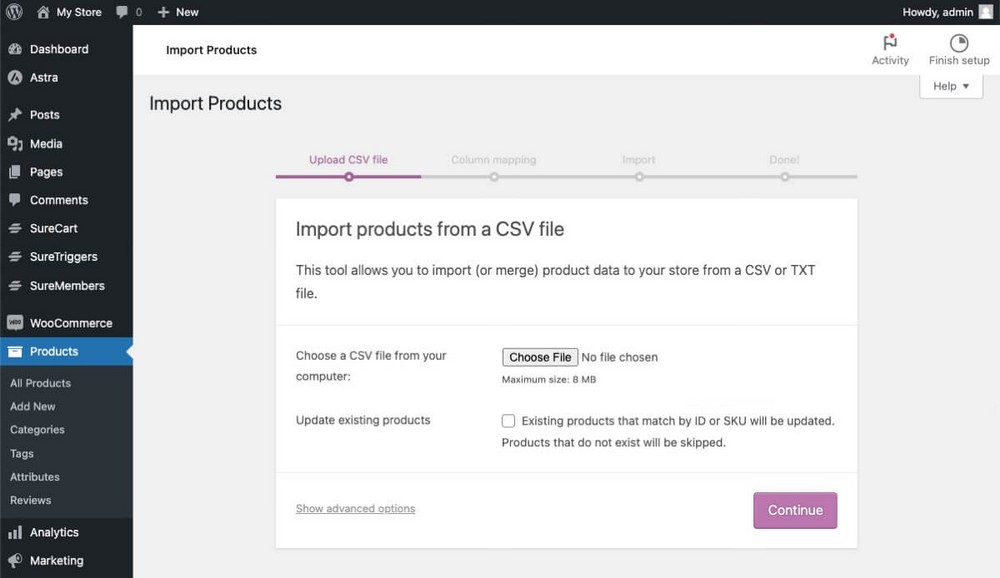The height and width of the screenshot is (578, 1000).
Task: Click the WooCommerce Woo icon
Action: pyautogui.click(x=15, y=323)
